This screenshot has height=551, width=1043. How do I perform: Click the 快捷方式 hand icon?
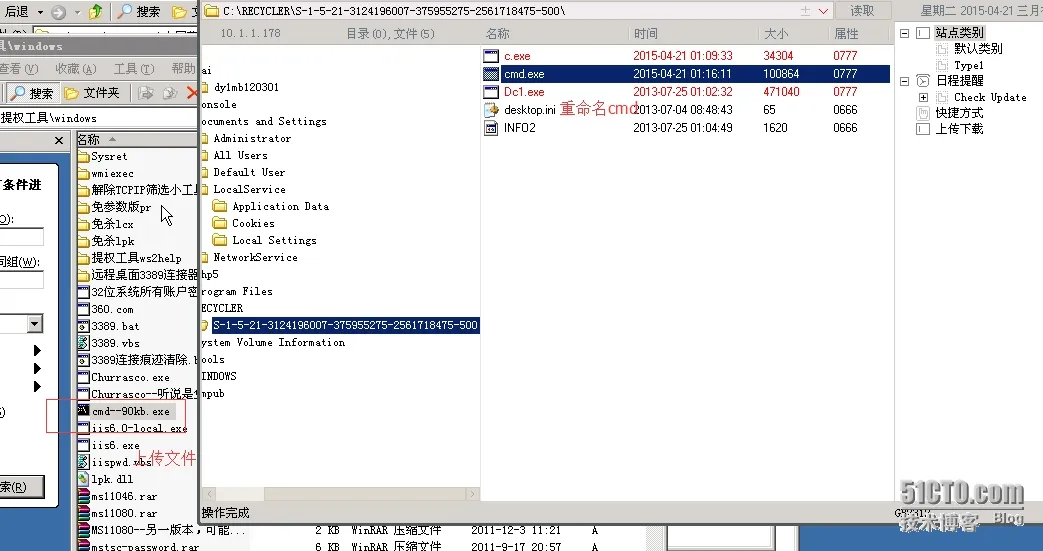pos(923,113)
